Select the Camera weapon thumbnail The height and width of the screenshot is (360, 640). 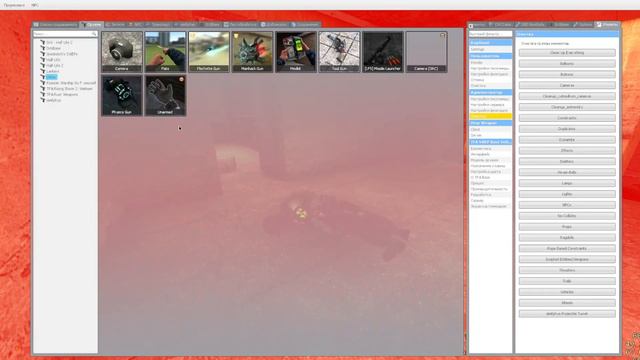(x=122, y=52)
